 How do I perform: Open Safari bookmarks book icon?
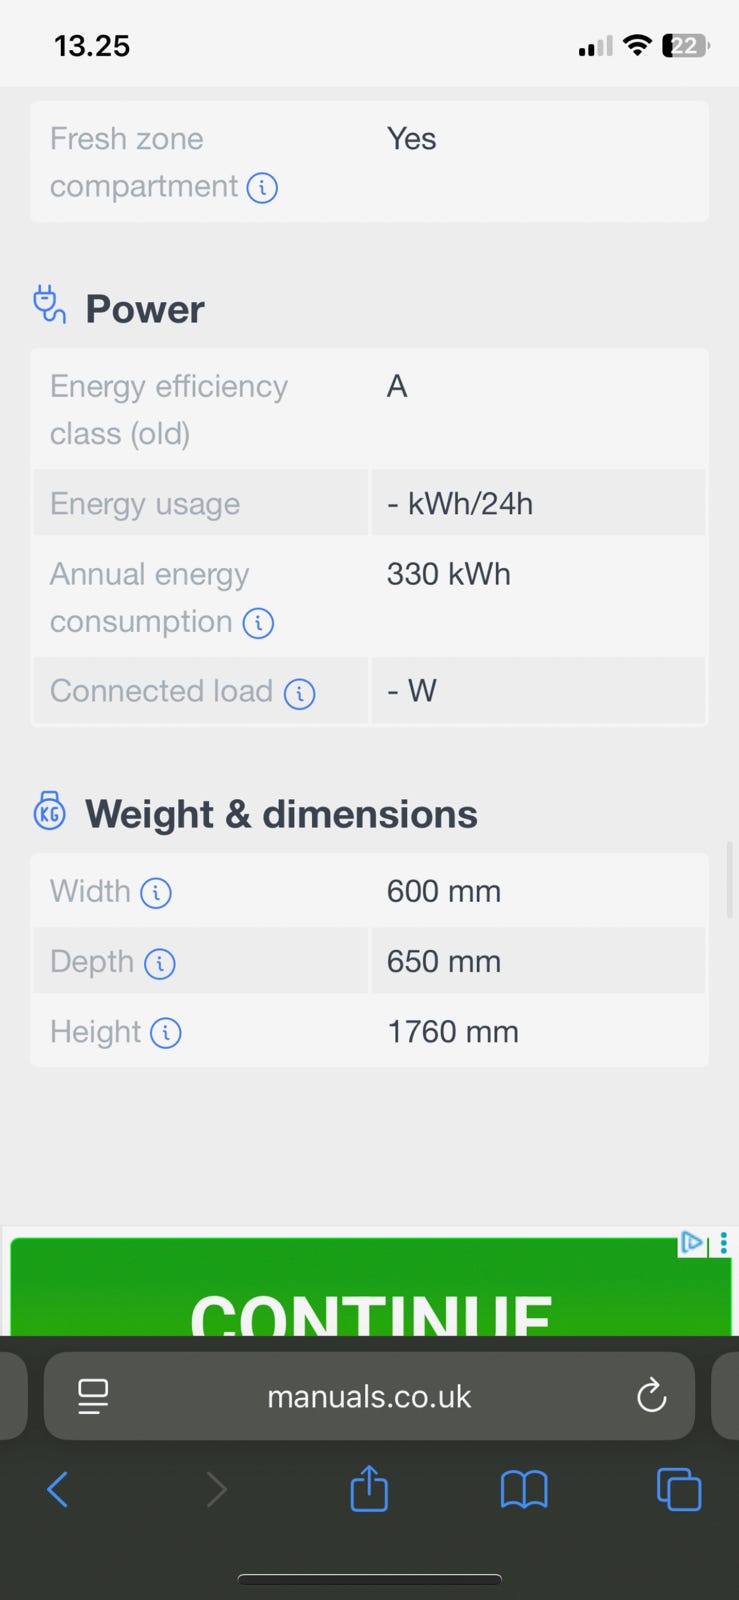[x=524, y=1490]
